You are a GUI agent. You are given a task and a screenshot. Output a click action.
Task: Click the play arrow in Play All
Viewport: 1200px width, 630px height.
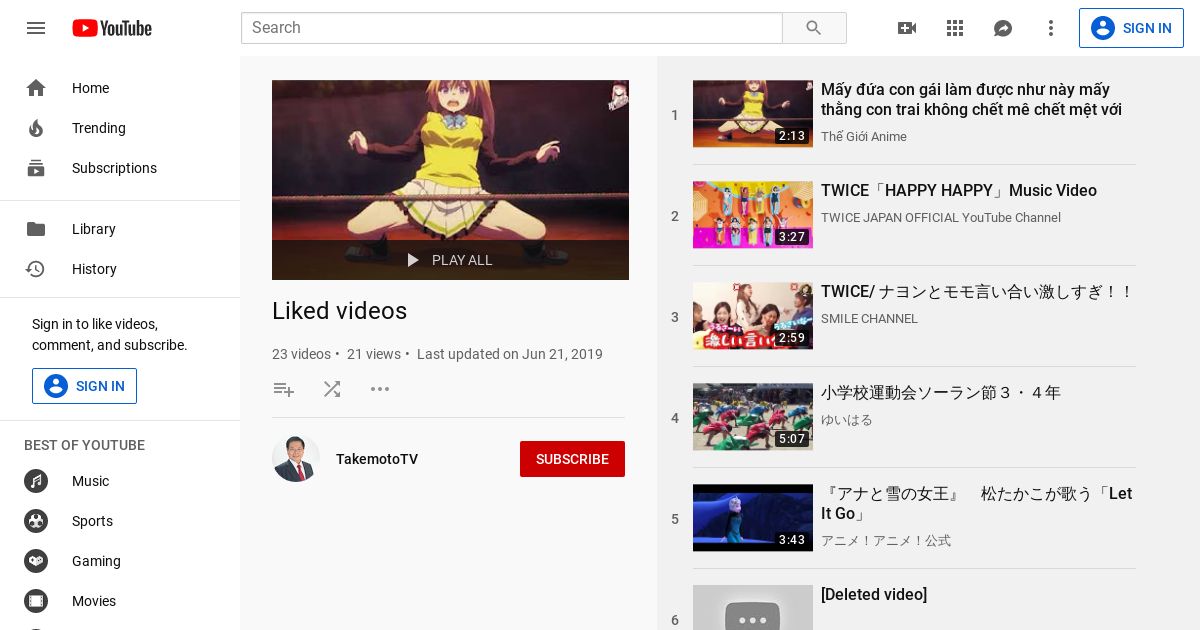pyautogui.click(x=412, y=260)
